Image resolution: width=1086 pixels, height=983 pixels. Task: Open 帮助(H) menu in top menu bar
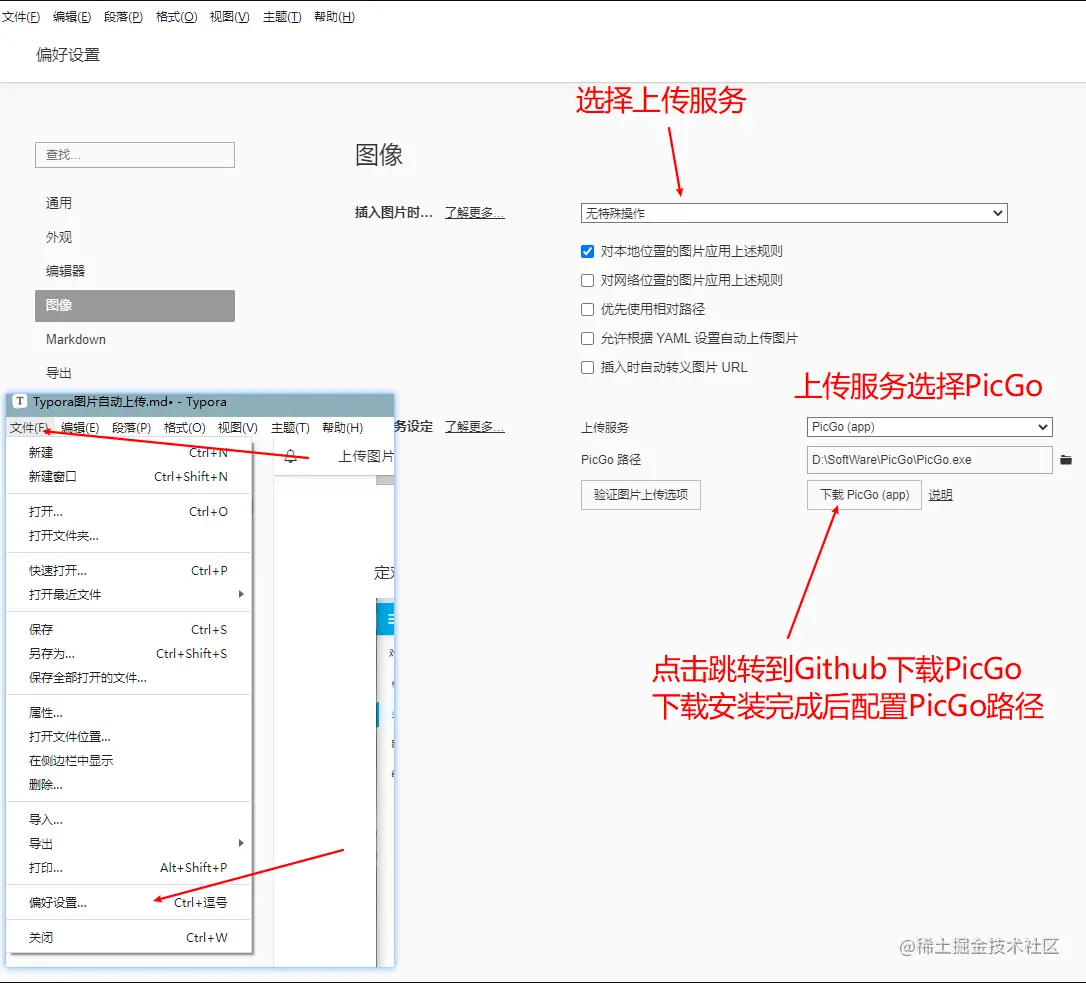click(335, 17)
